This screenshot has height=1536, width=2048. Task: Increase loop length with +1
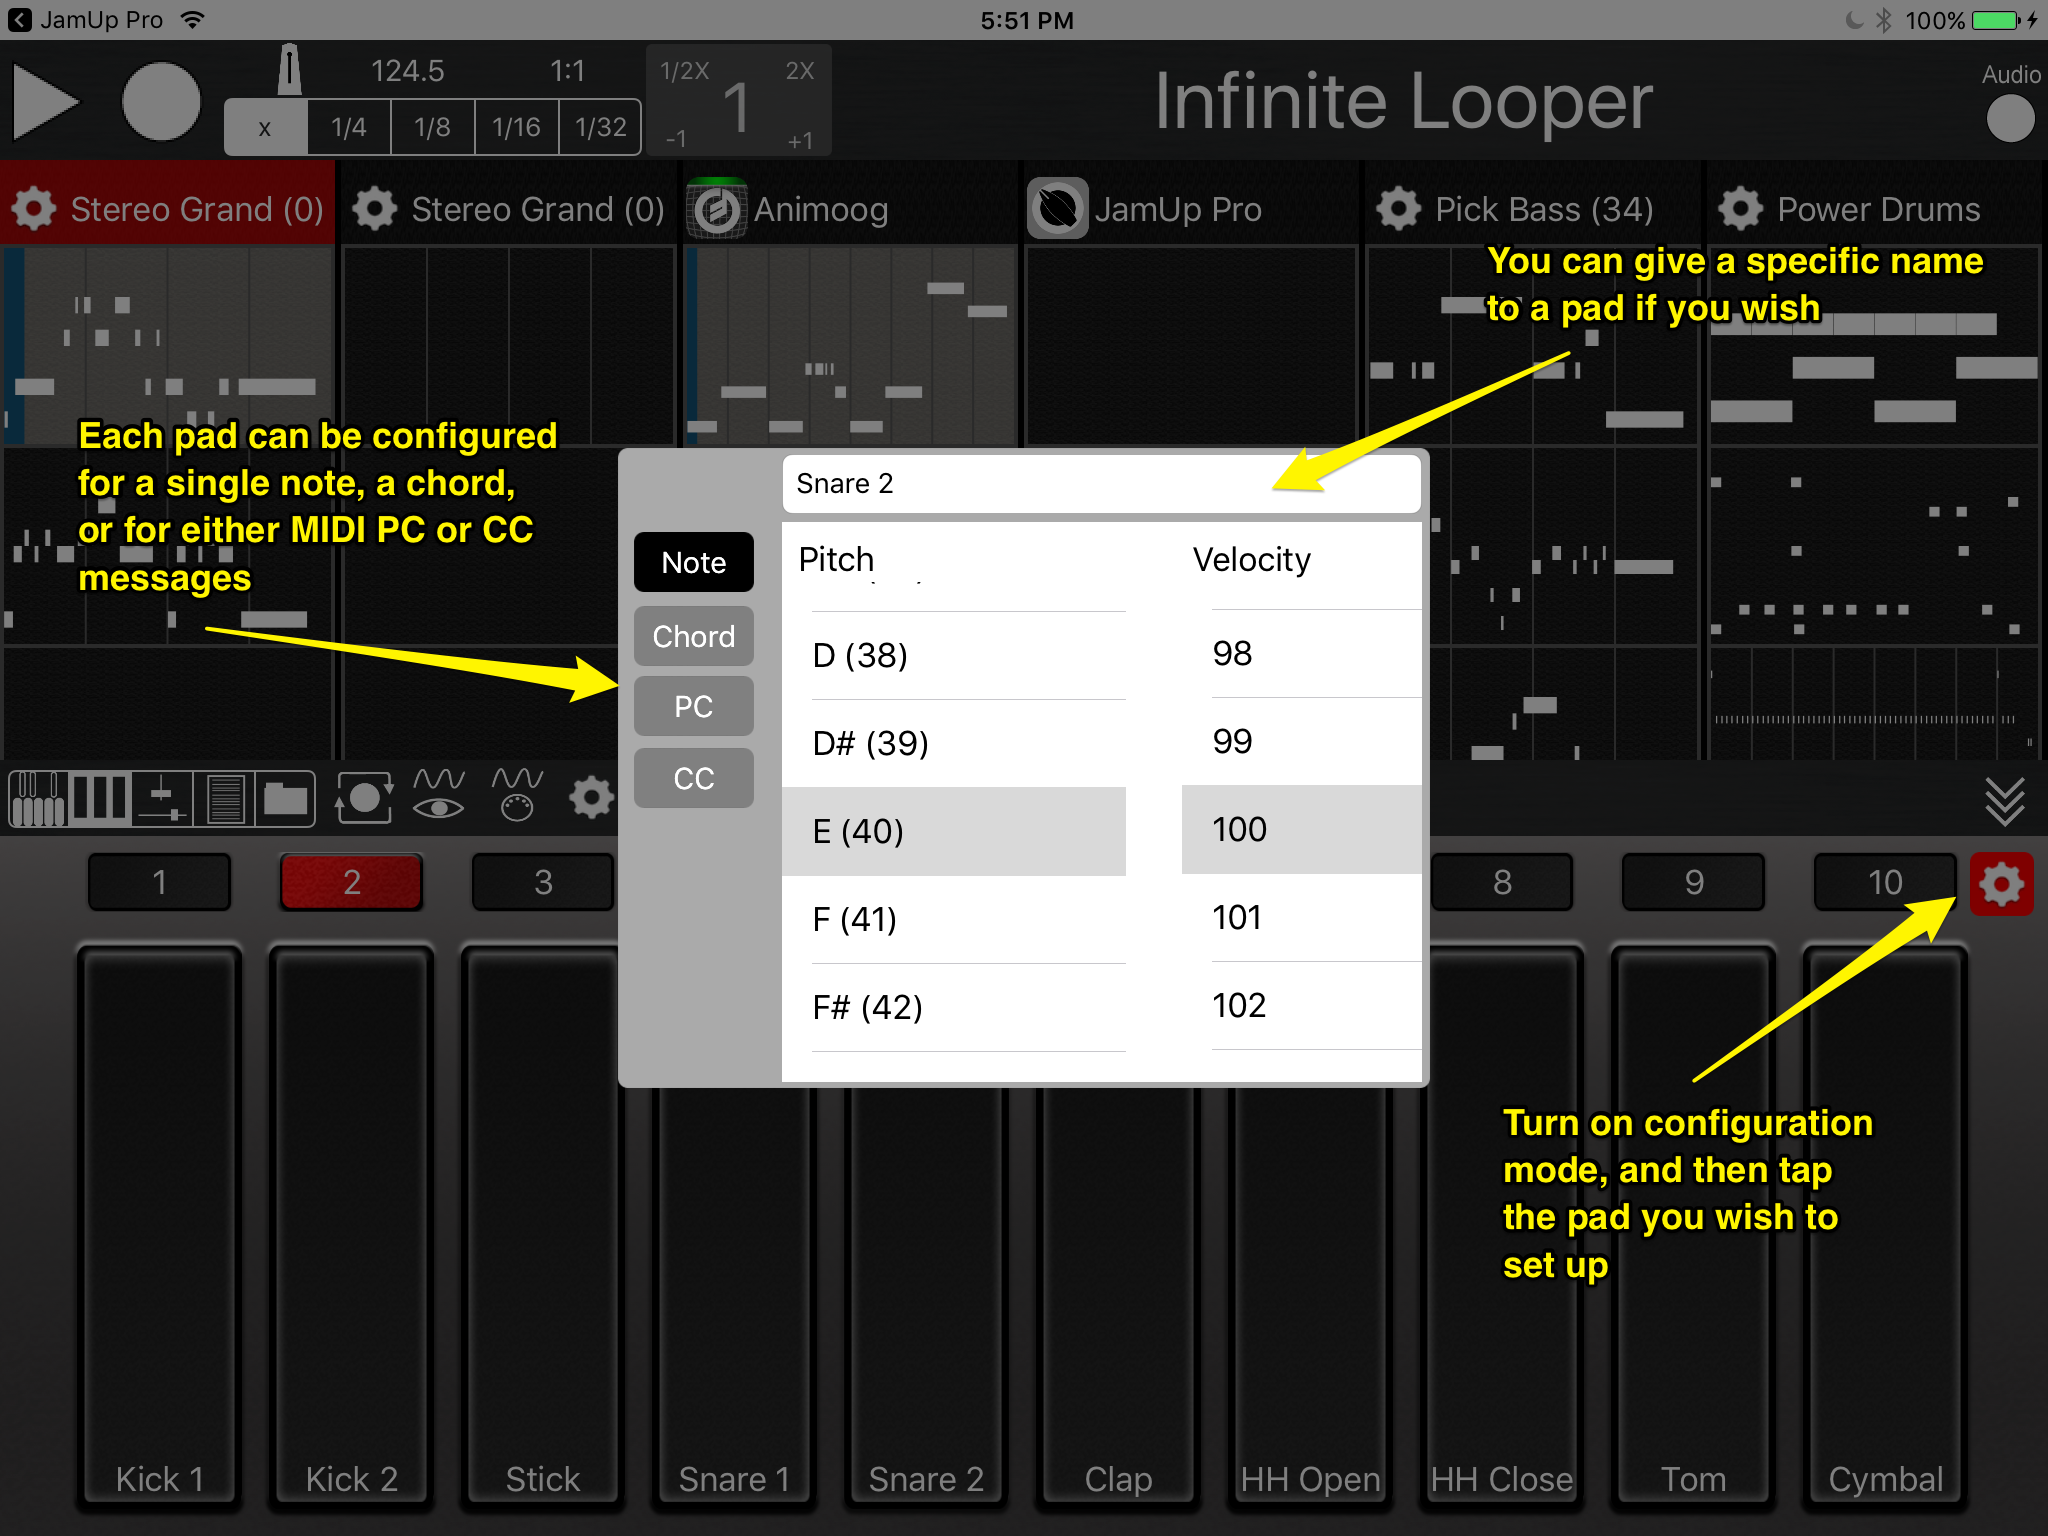800,140
